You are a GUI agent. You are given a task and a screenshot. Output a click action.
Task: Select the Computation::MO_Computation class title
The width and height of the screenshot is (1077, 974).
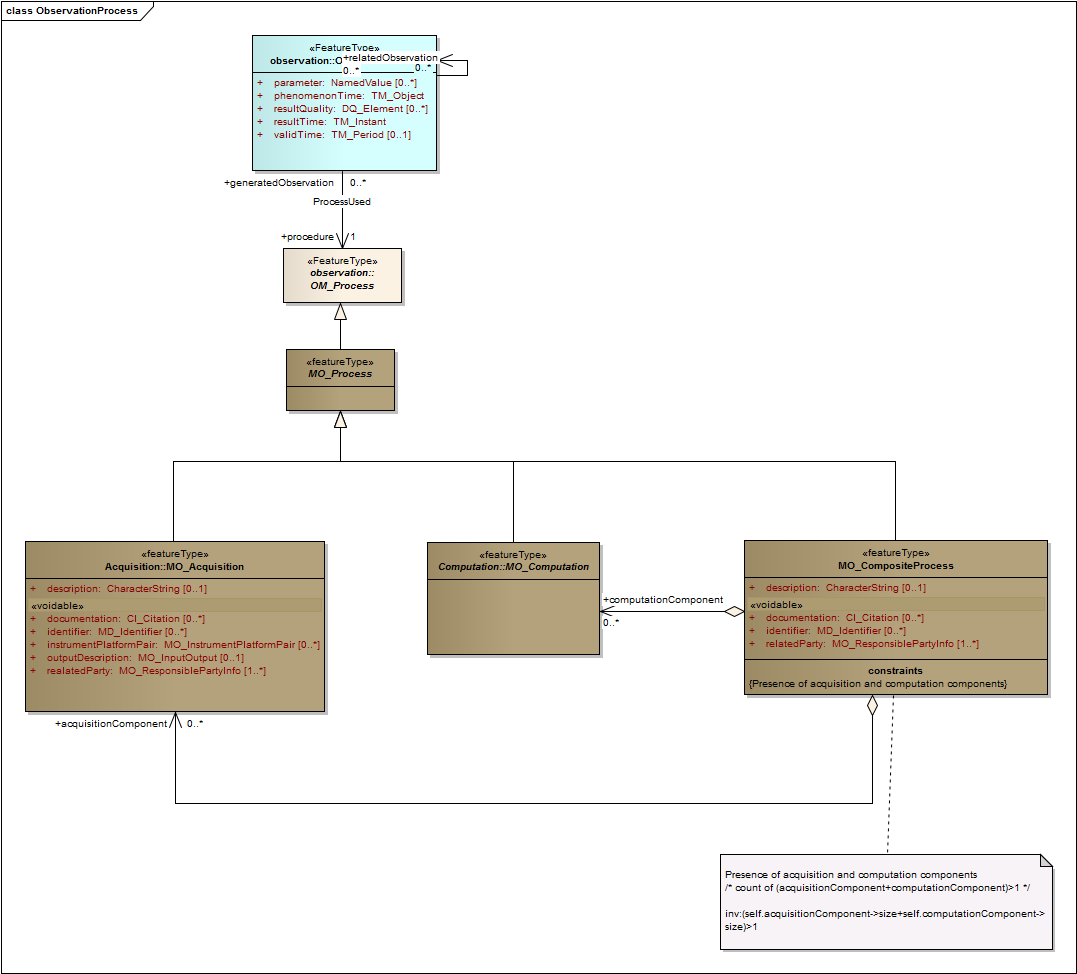click(513, 566)
